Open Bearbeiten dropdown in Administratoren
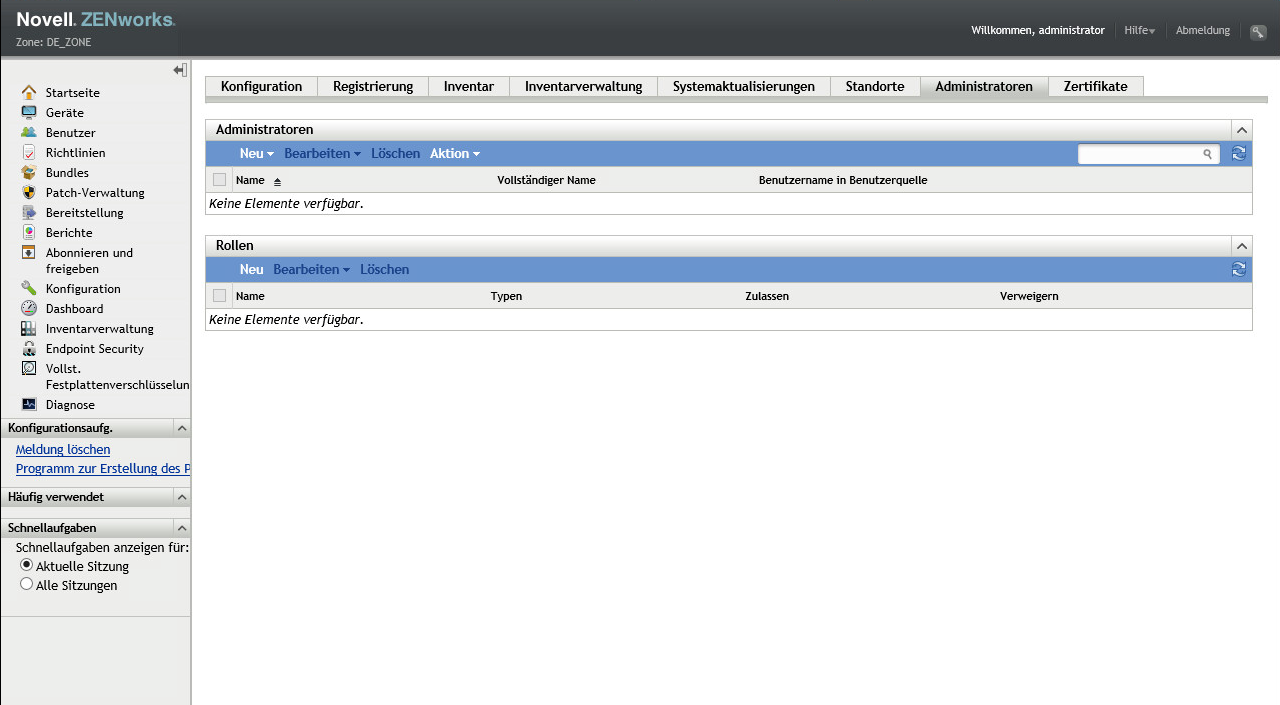The width and height of the screenshot is (1280, 705). click(322, 153)
